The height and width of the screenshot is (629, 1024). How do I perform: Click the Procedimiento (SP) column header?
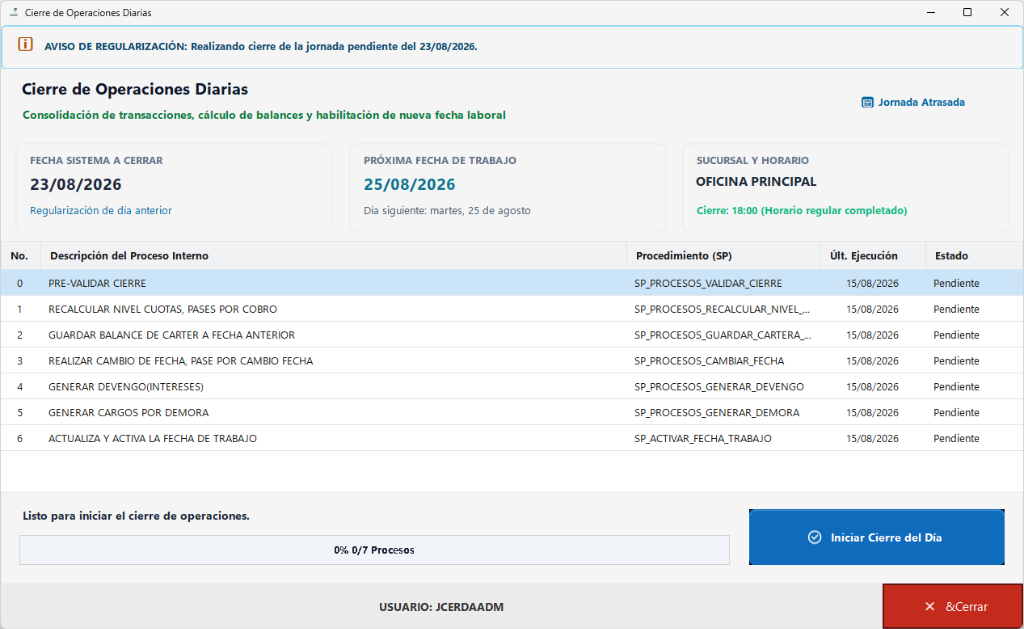tap(724, 255)
